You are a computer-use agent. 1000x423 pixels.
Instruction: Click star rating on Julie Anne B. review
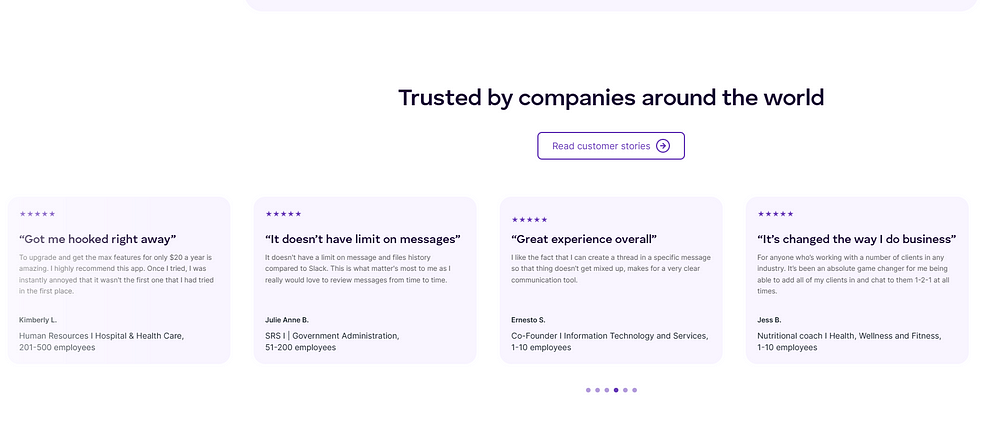pyautogui.click(x=283, y=214)
